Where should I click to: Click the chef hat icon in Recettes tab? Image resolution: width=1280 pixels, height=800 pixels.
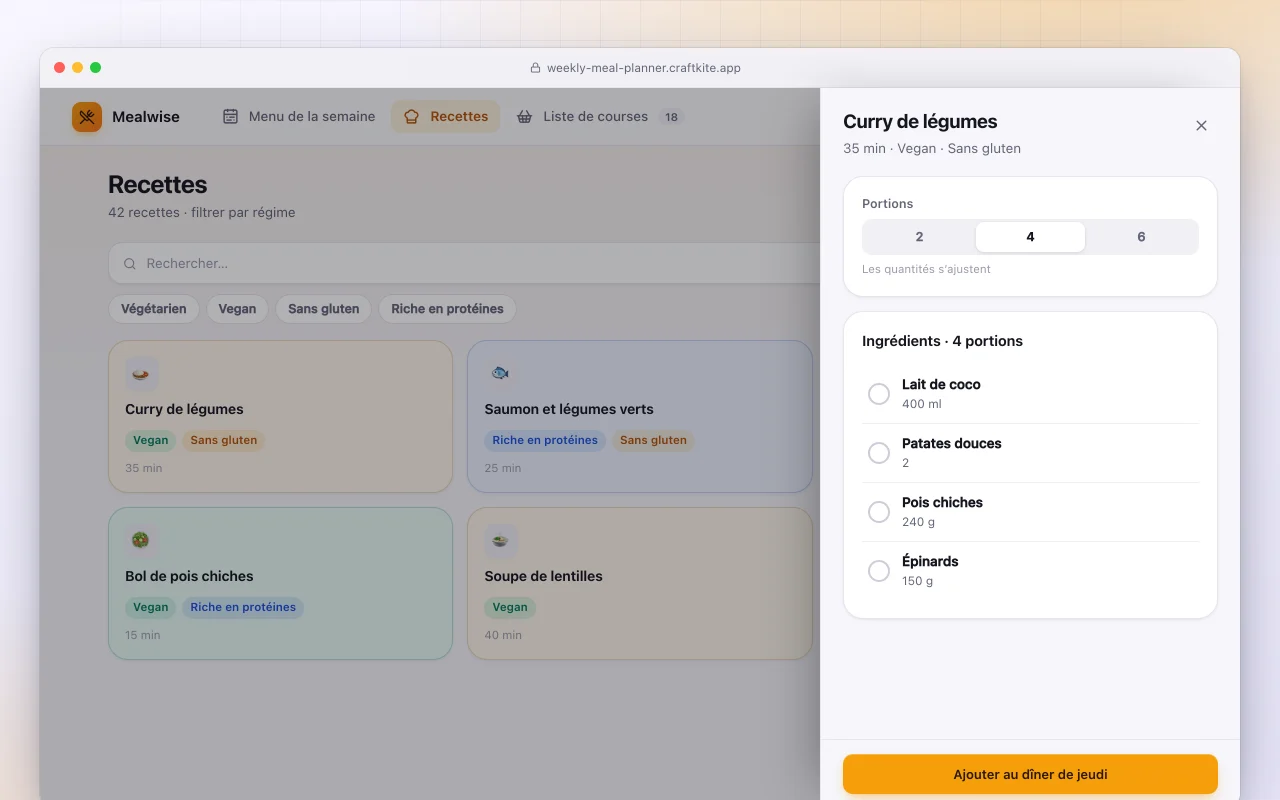pos(412,117)
